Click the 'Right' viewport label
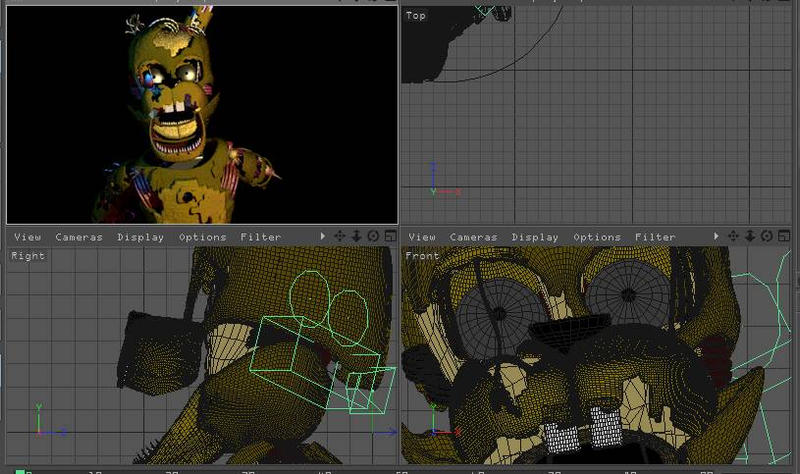This screenshot has height=474, width=800. [28, 256]
